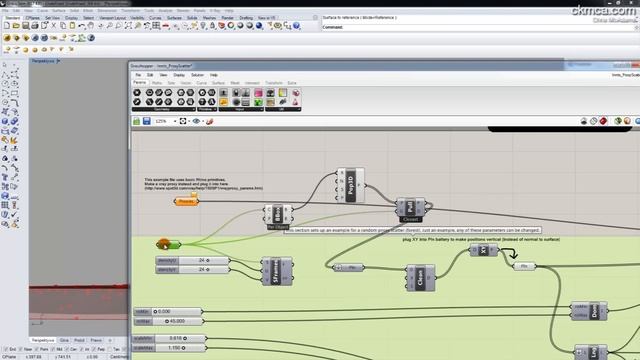Open the 125% zoom level dropdown

pyautogui.click(x=175, y=121)
